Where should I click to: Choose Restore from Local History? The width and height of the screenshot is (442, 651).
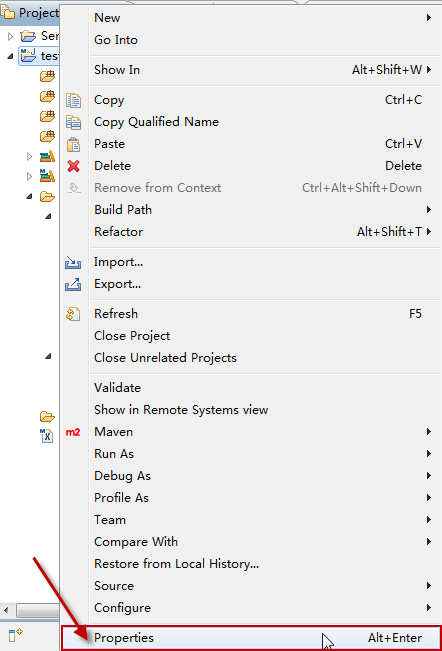click(x=176, y=564)
